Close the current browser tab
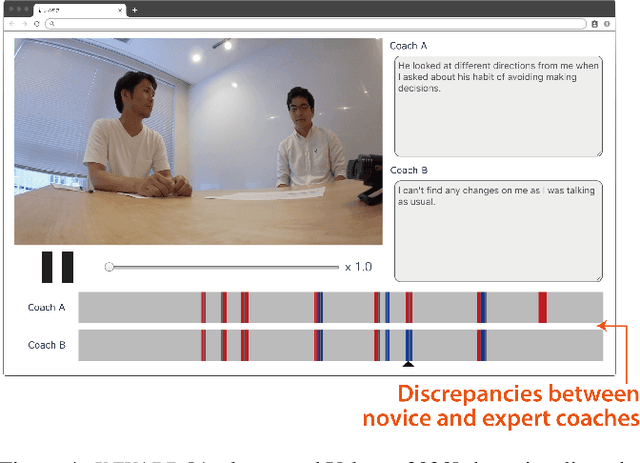 [120, 10]
